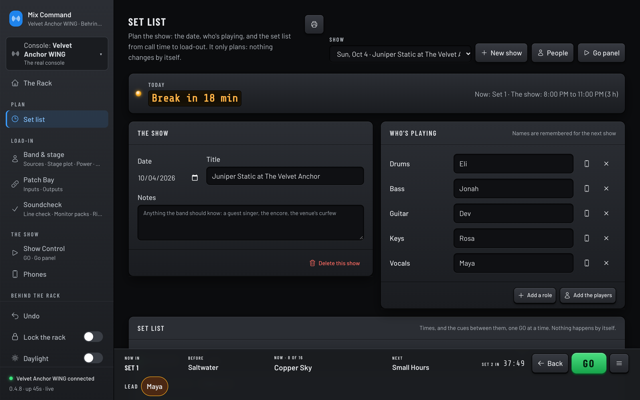This screenshot has width=640, height=400.
Task: Open the menu icon next to GO
Action: (x=619, y=363)
